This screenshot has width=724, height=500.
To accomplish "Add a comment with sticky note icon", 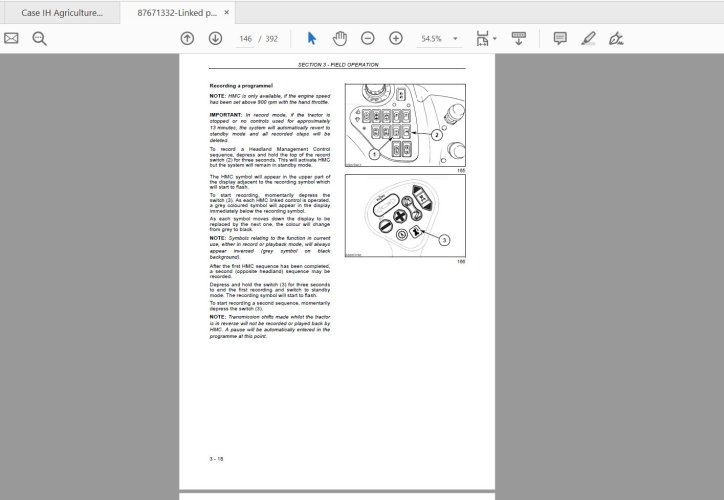I will coord(560,38).
